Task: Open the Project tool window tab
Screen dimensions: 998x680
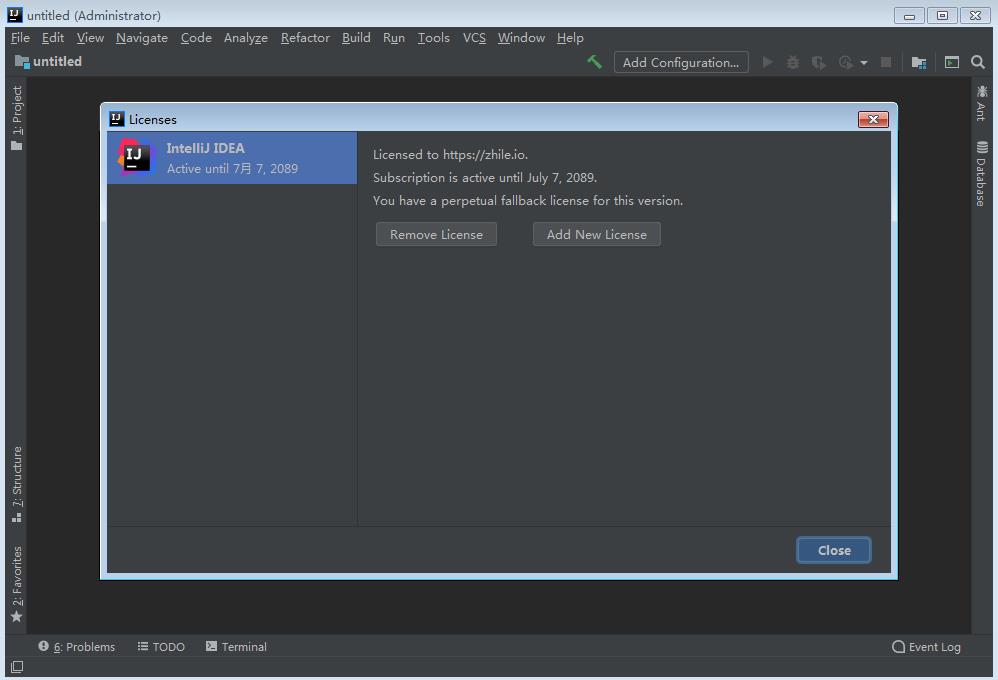Action: pos(17,118)
